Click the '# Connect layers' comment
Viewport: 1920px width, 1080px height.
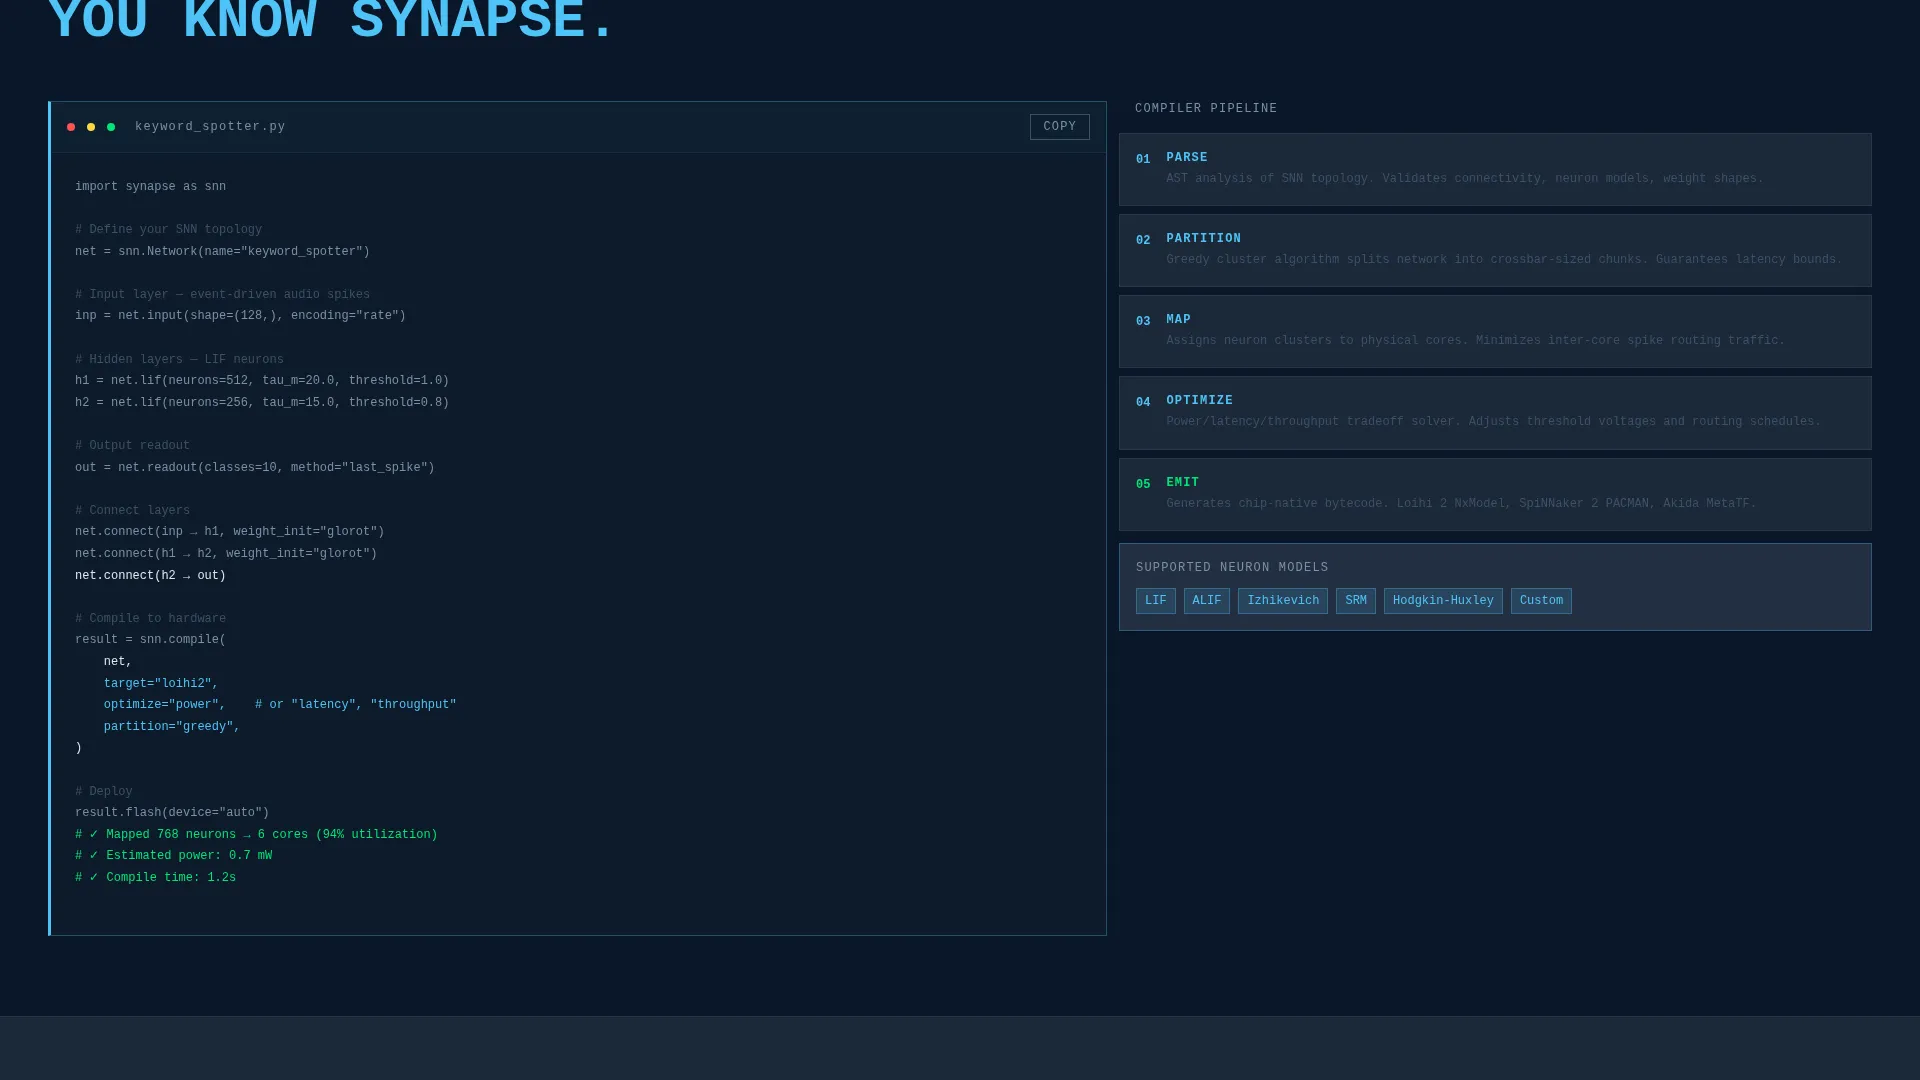coord(132,511)
